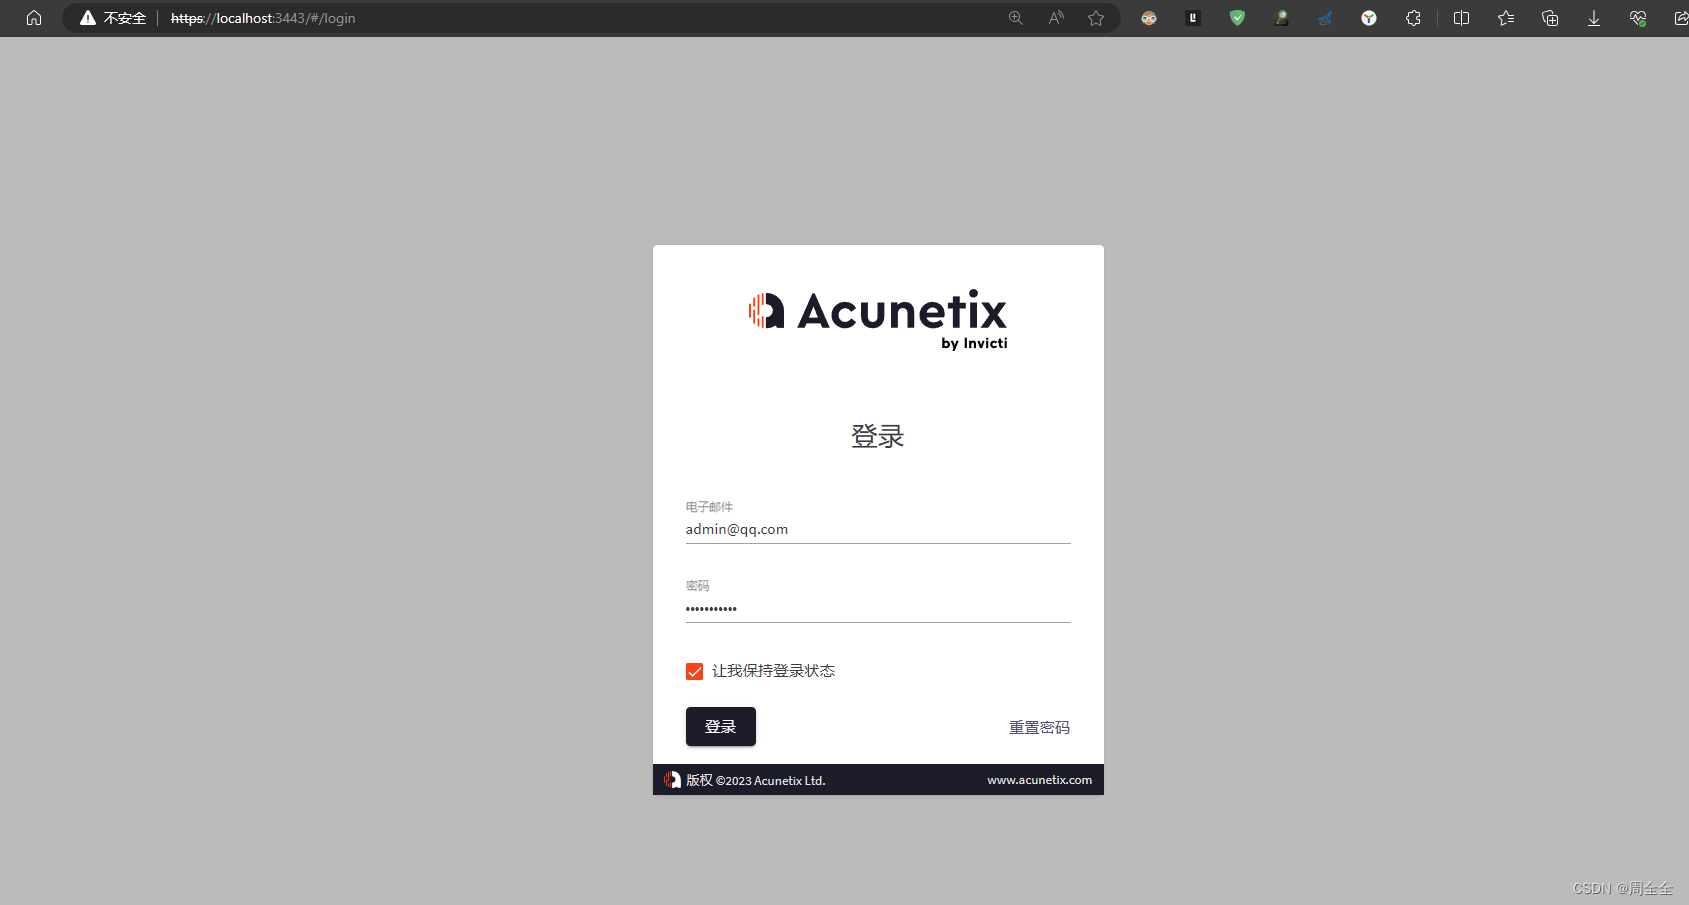Focus the 密码 password input field
Screen dimensions: 1689x905
[878, 609]
